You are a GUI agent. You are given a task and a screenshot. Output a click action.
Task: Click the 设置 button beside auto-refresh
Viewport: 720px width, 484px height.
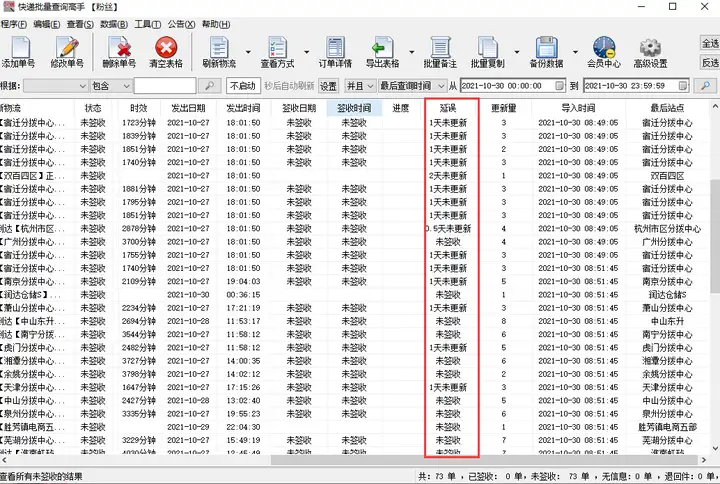[x=328, y=86]
